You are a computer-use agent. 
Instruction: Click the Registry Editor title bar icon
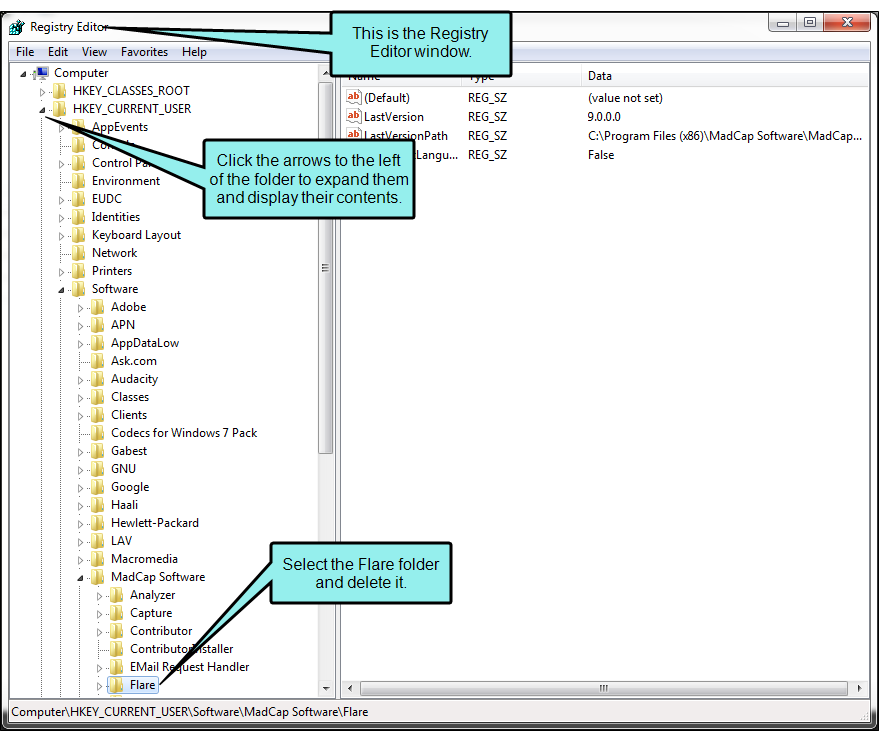17,27
